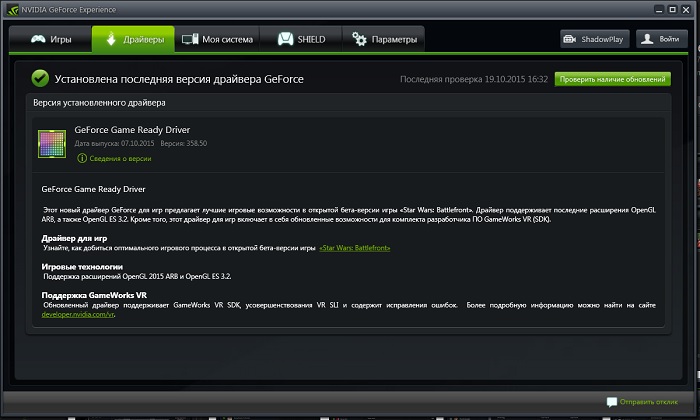Click the Последняя проверка timestamp text
700x420 pixels.
(474, 78)
